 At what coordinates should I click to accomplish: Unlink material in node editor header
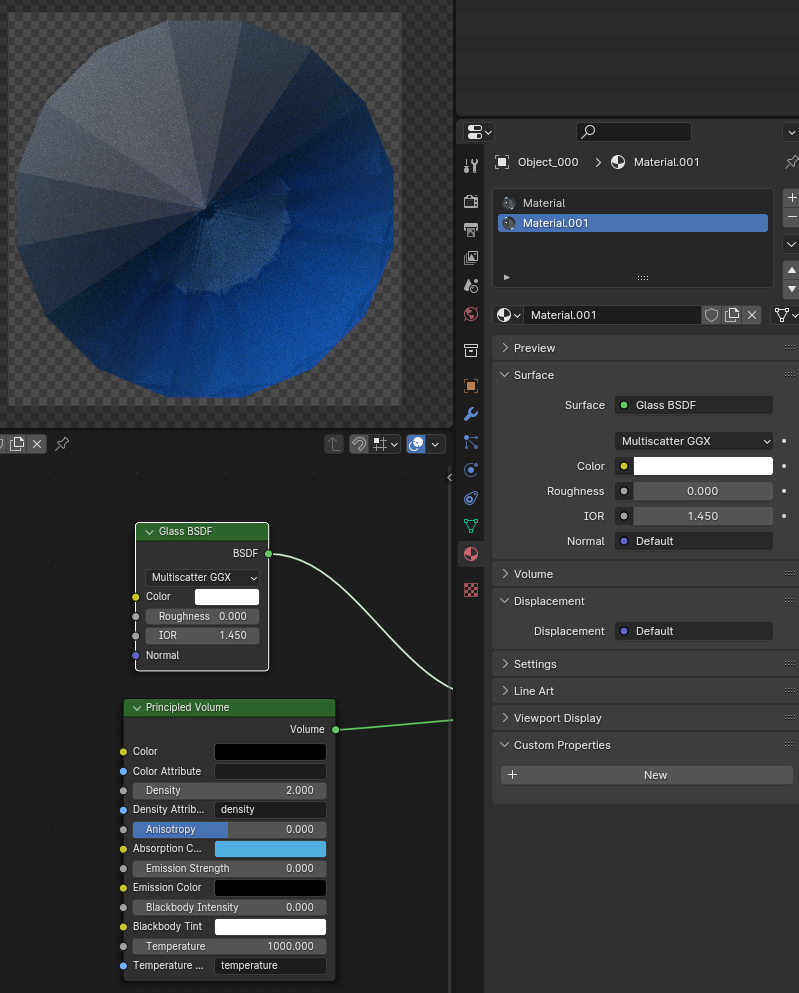pyautogui.click(x=37, y=444)
